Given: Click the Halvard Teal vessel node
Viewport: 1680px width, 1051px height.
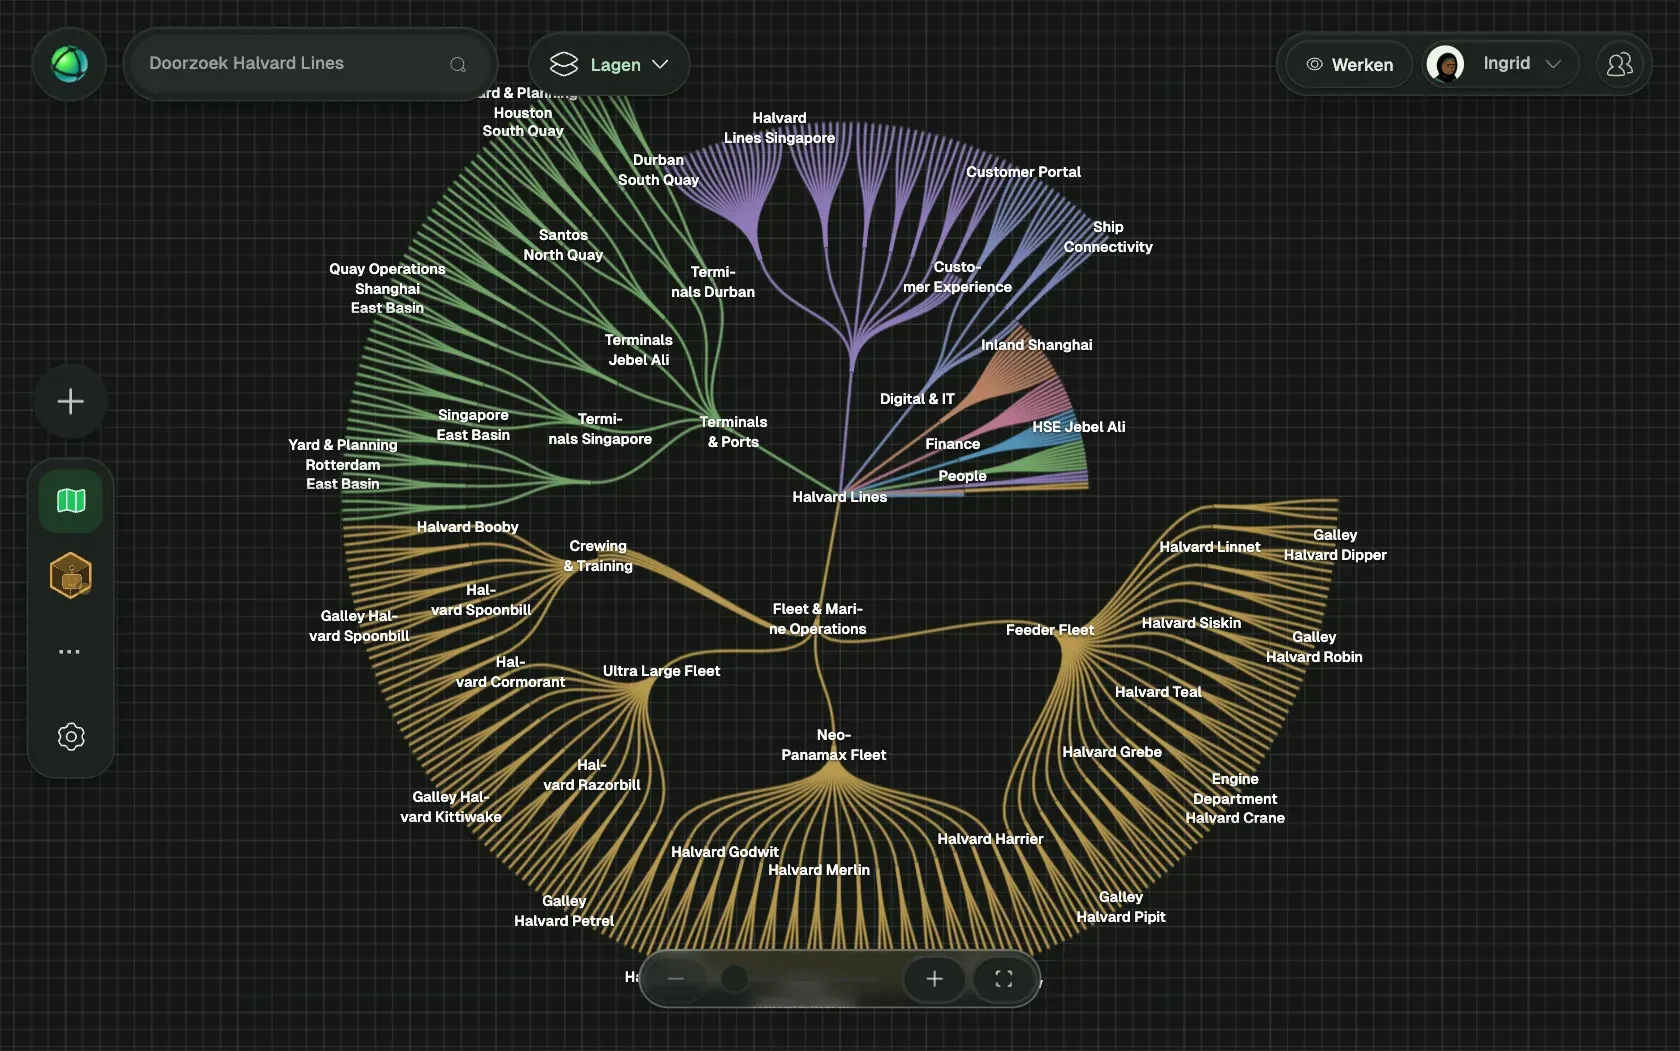Looking at the screenshot, I should tap(1158, 692).
